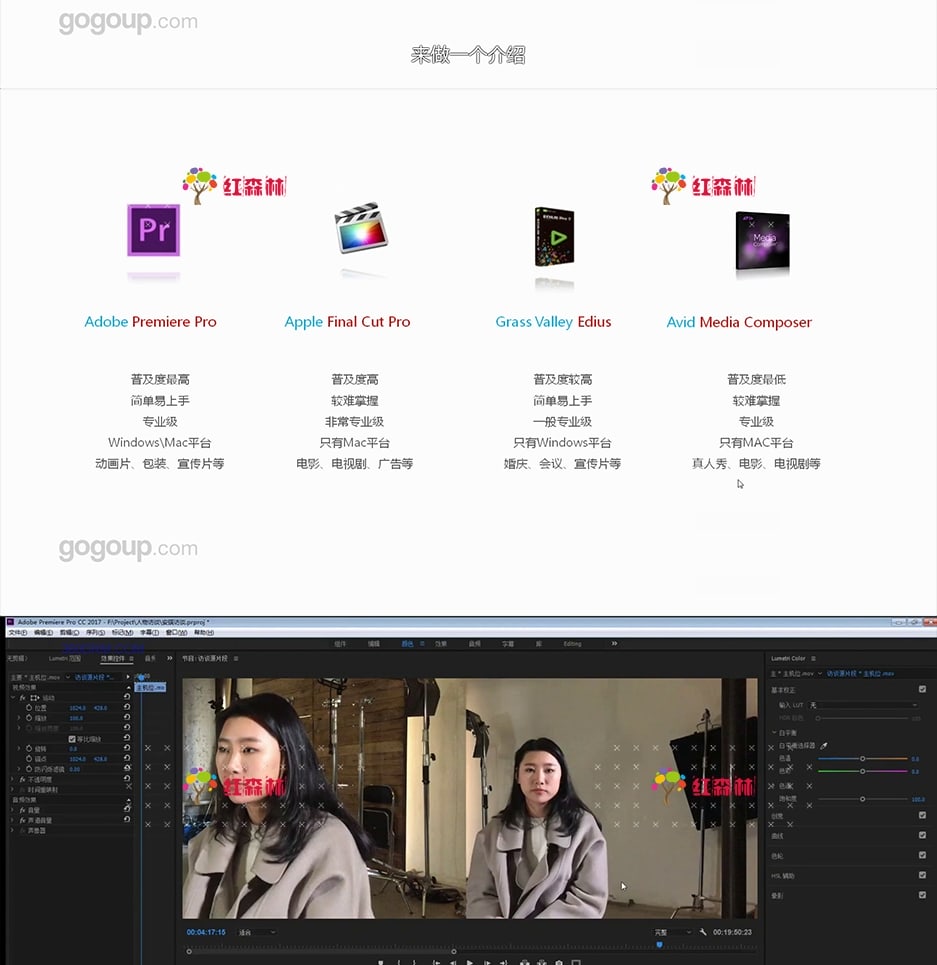This screenshot has width=937, height=965.
Task: Click the stopwatch icon for 旋转 (Rotation)
Action: (x=29, y=748)
